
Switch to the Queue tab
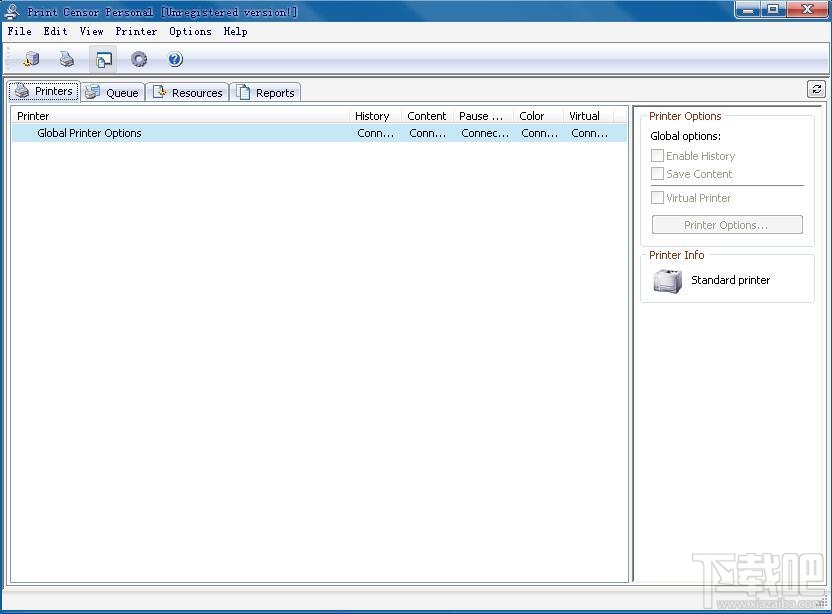click(112, 92)
